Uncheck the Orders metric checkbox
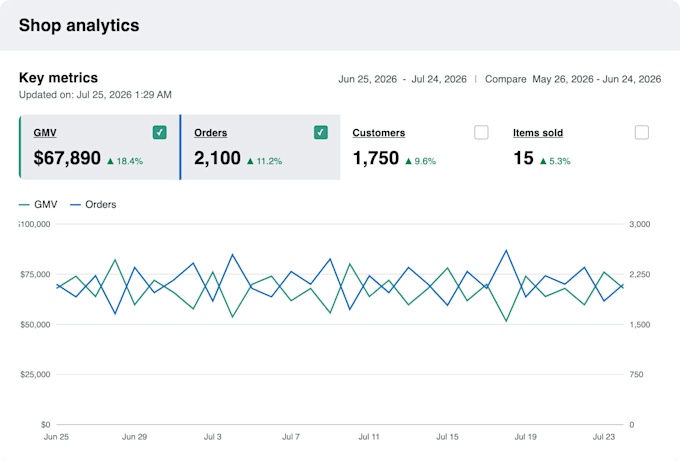Viewport: 680px width, 461px height. click(x=320, y=132)
